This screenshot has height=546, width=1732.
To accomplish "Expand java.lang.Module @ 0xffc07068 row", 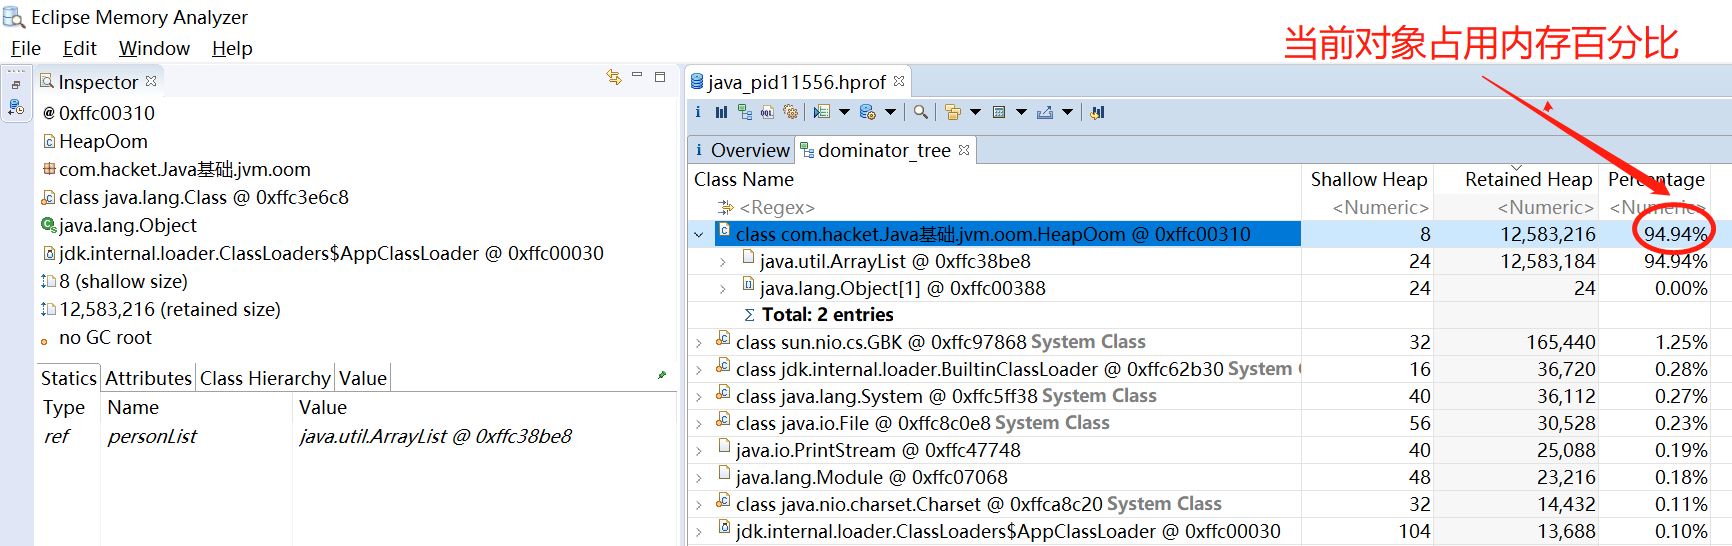I will click(699, 478).
